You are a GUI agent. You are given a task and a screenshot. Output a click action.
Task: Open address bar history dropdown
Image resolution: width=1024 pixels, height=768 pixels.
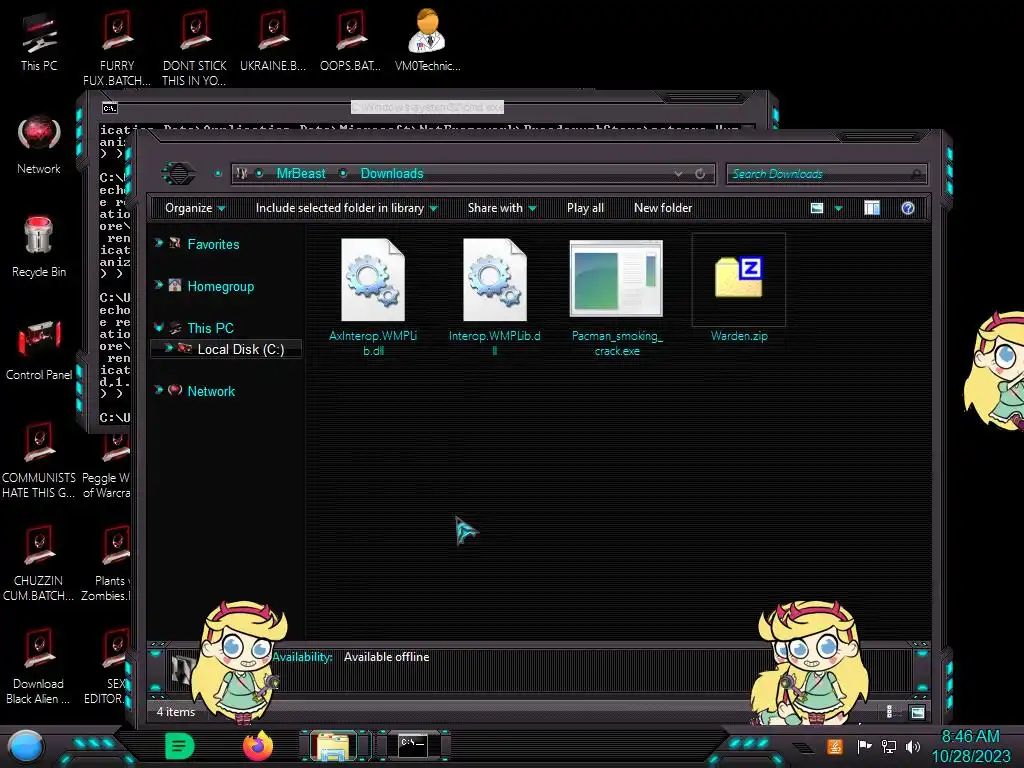tap(679, 174)
